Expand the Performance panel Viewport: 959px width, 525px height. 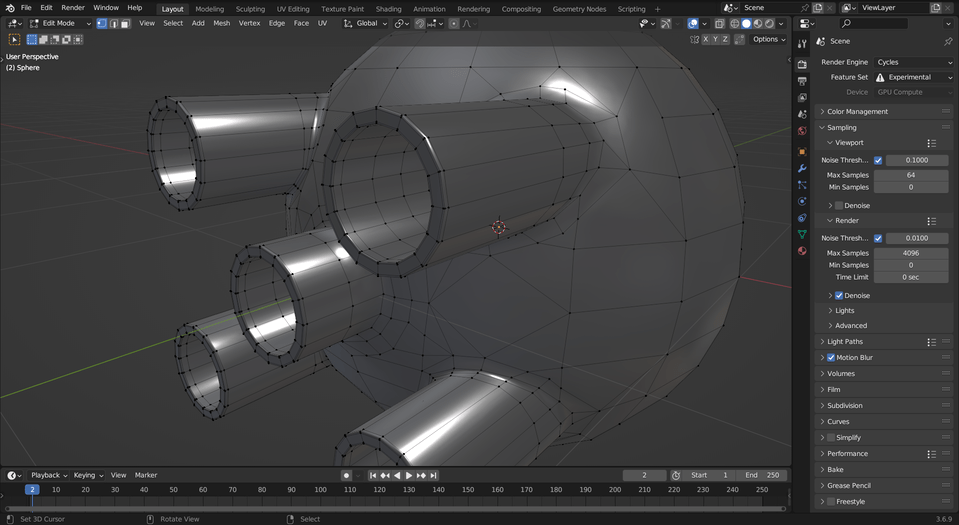[x=885, y=453]
